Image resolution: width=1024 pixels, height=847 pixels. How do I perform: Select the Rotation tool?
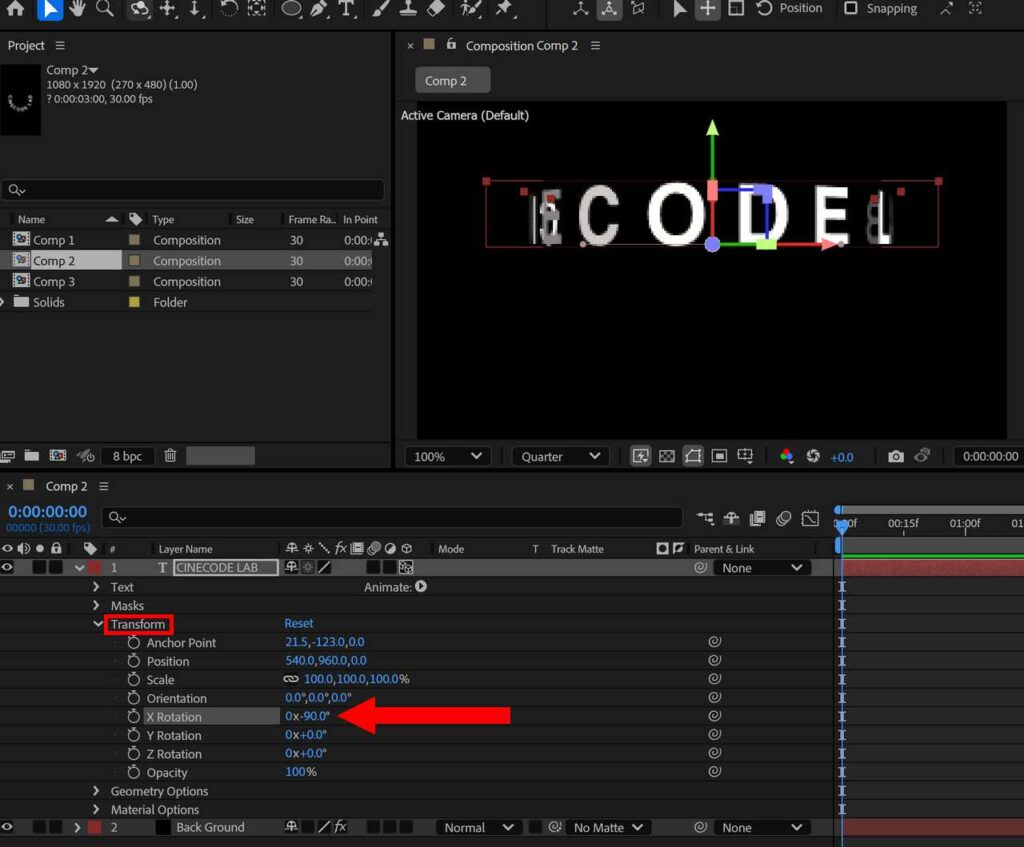coord(229,8)
